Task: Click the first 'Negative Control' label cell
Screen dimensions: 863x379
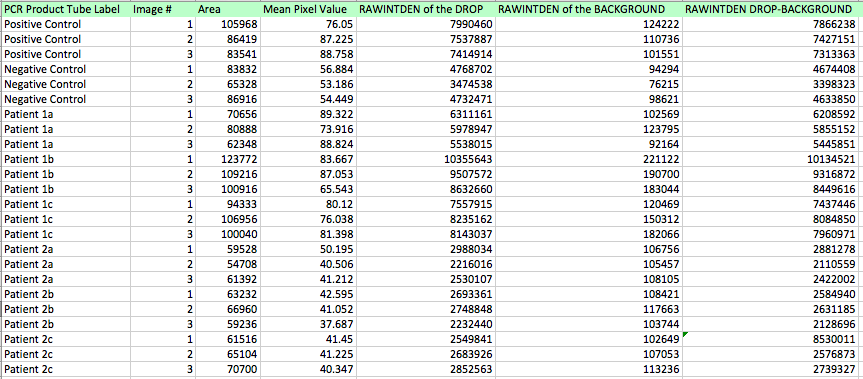Action: click(x=66, y=69)
